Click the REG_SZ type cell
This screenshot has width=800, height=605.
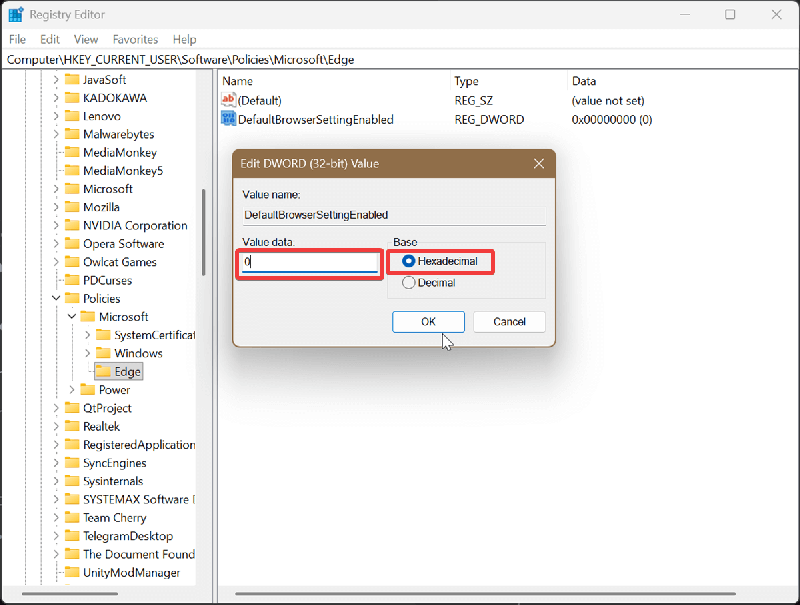click(x=473, y=100)
